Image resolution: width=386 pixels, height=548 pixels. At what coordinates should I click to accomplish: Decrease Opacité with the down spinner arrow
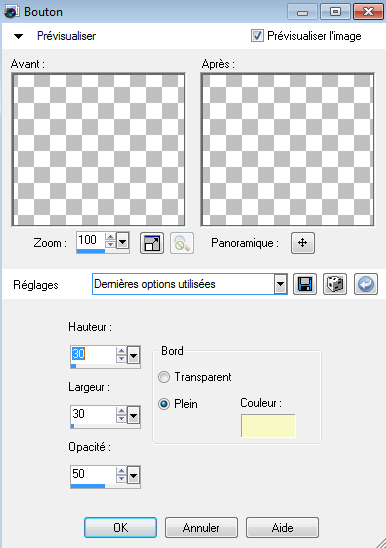(121, 479)
